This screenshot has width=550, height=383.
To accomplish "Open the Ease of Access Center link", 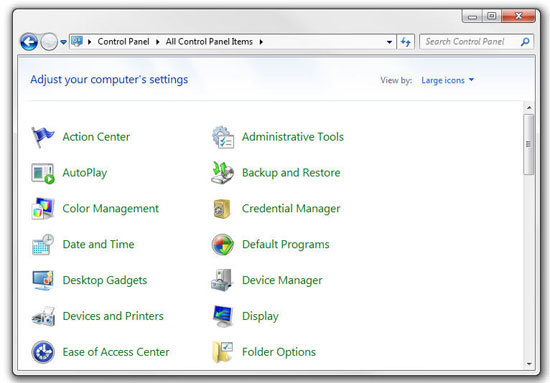I will point(116,352).
